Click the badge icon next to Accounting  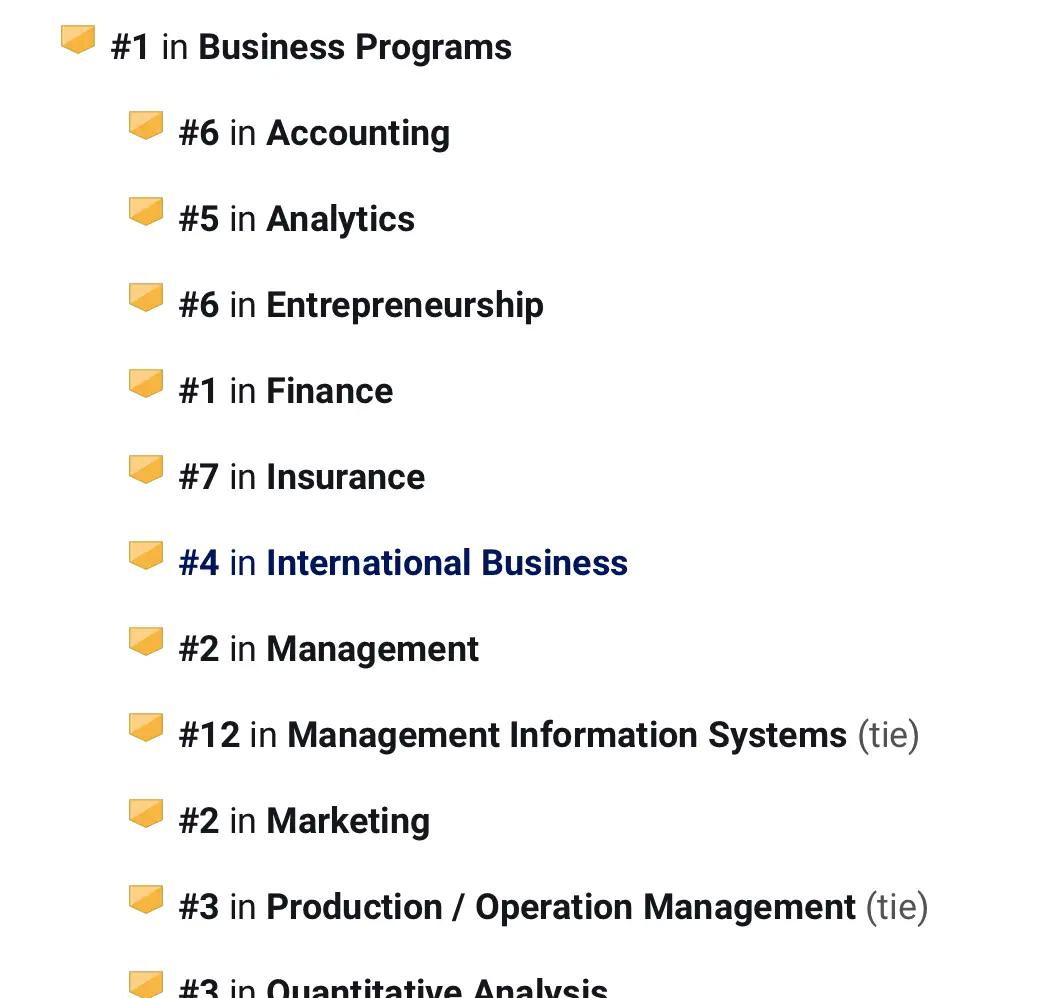[146, 126]
